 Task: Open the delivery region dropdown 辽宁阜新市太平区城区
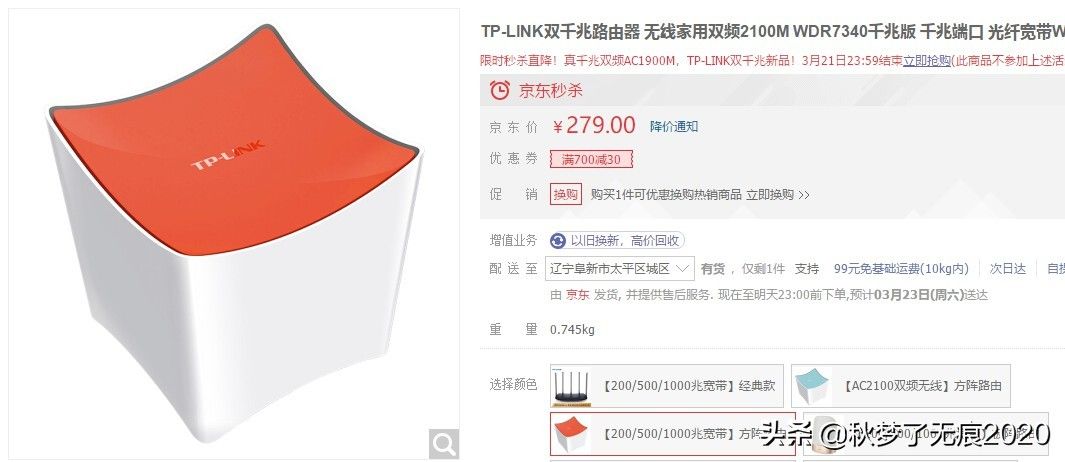[x=619, y=268]
